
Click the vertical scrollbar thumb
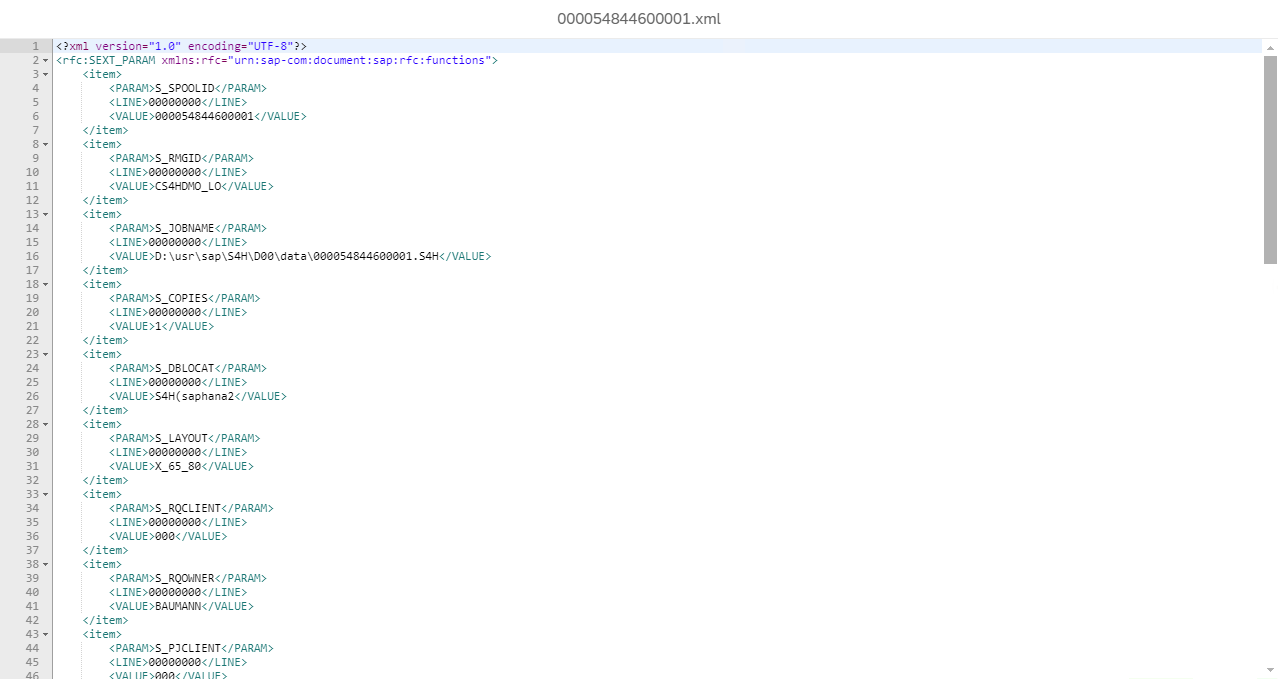[1270, 160]
